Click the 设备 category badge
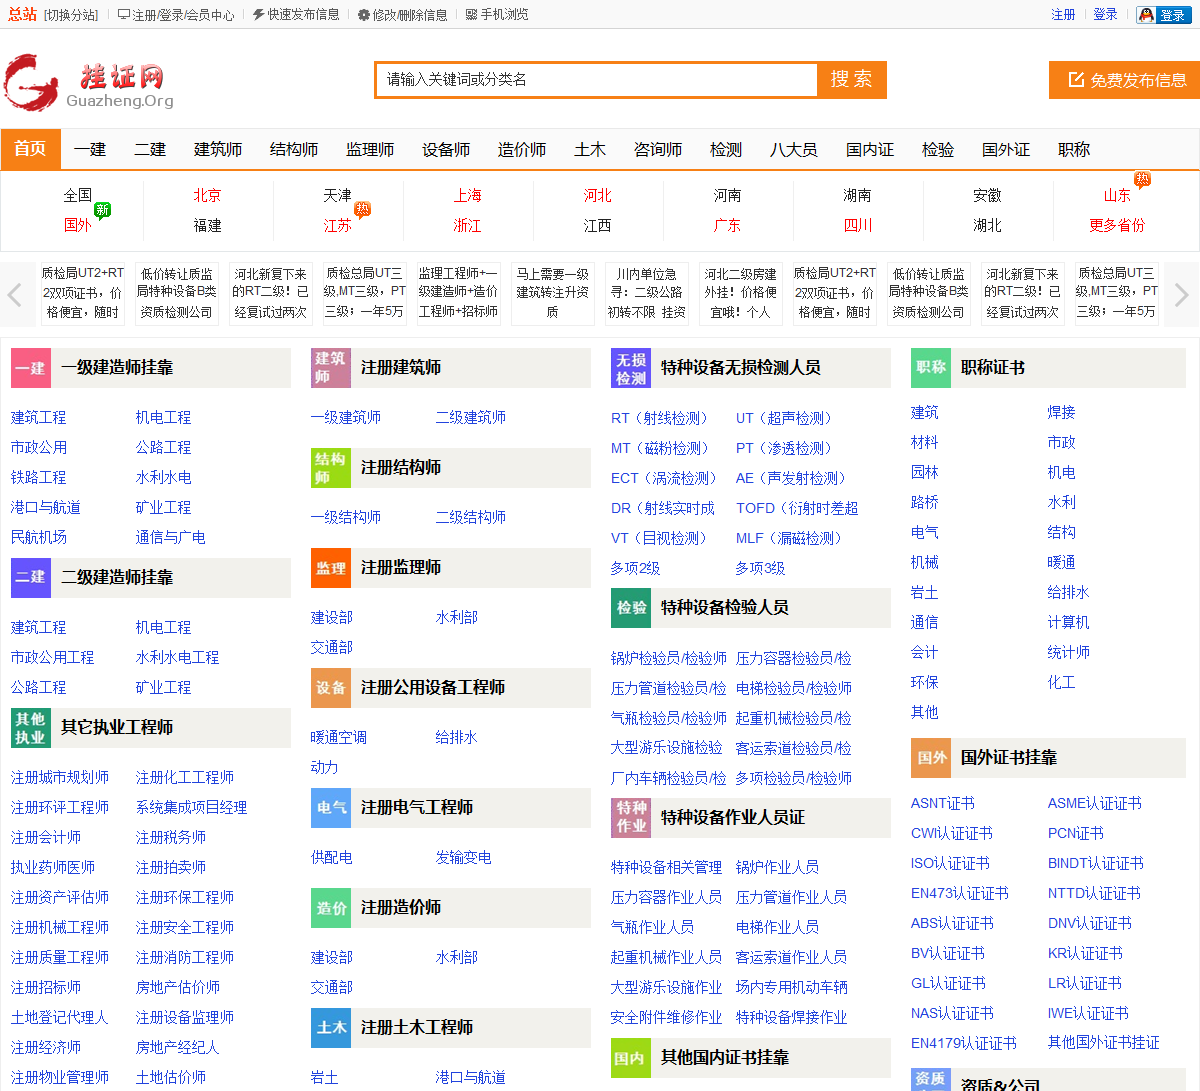Screen dimensions: 1200x1091 [331, 688]
